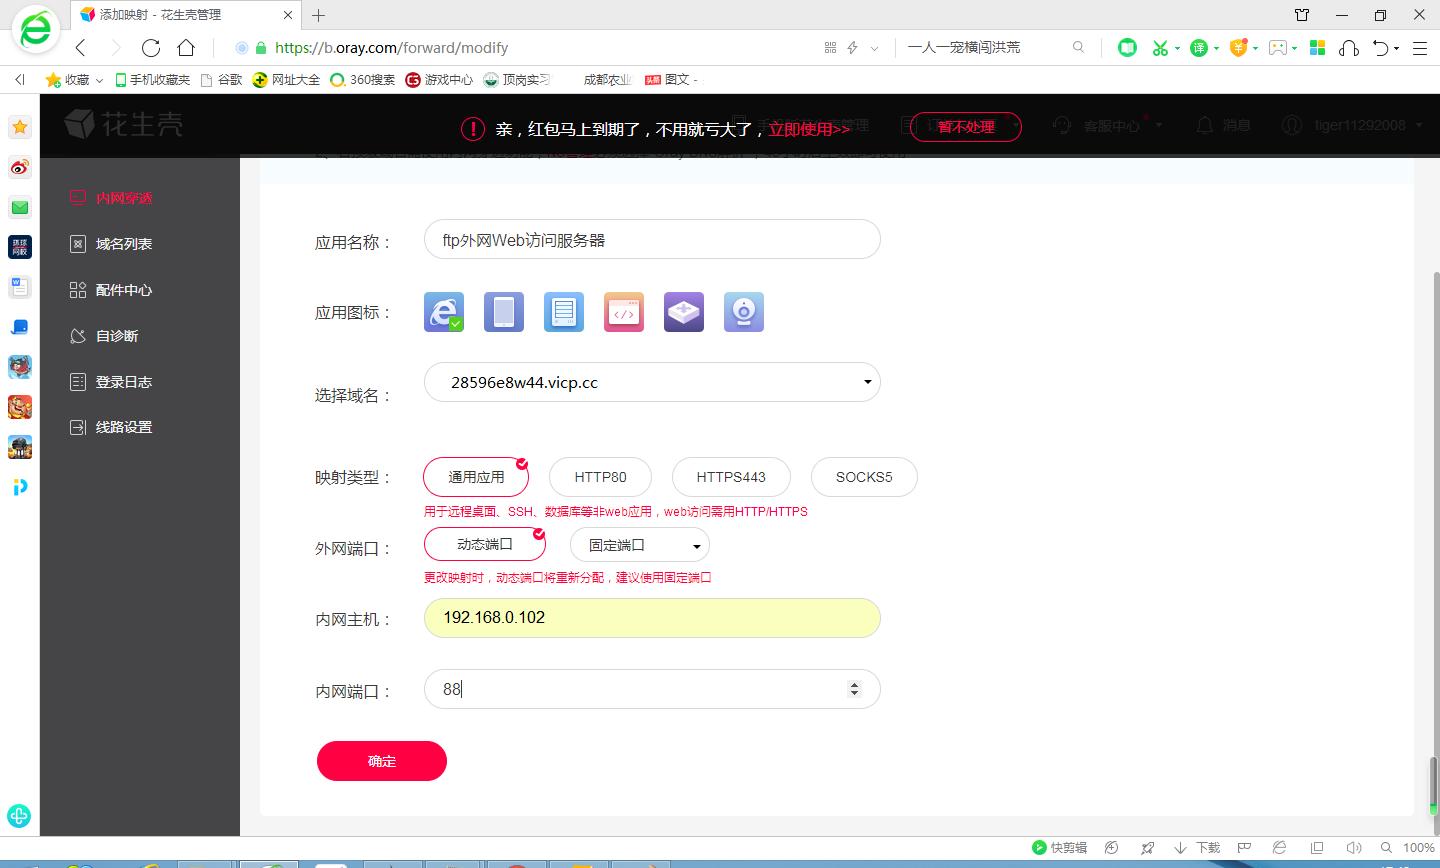This screenshot has width=1440, height=868.
Task: Select the code editor application icon
Action: click(623, 311)
